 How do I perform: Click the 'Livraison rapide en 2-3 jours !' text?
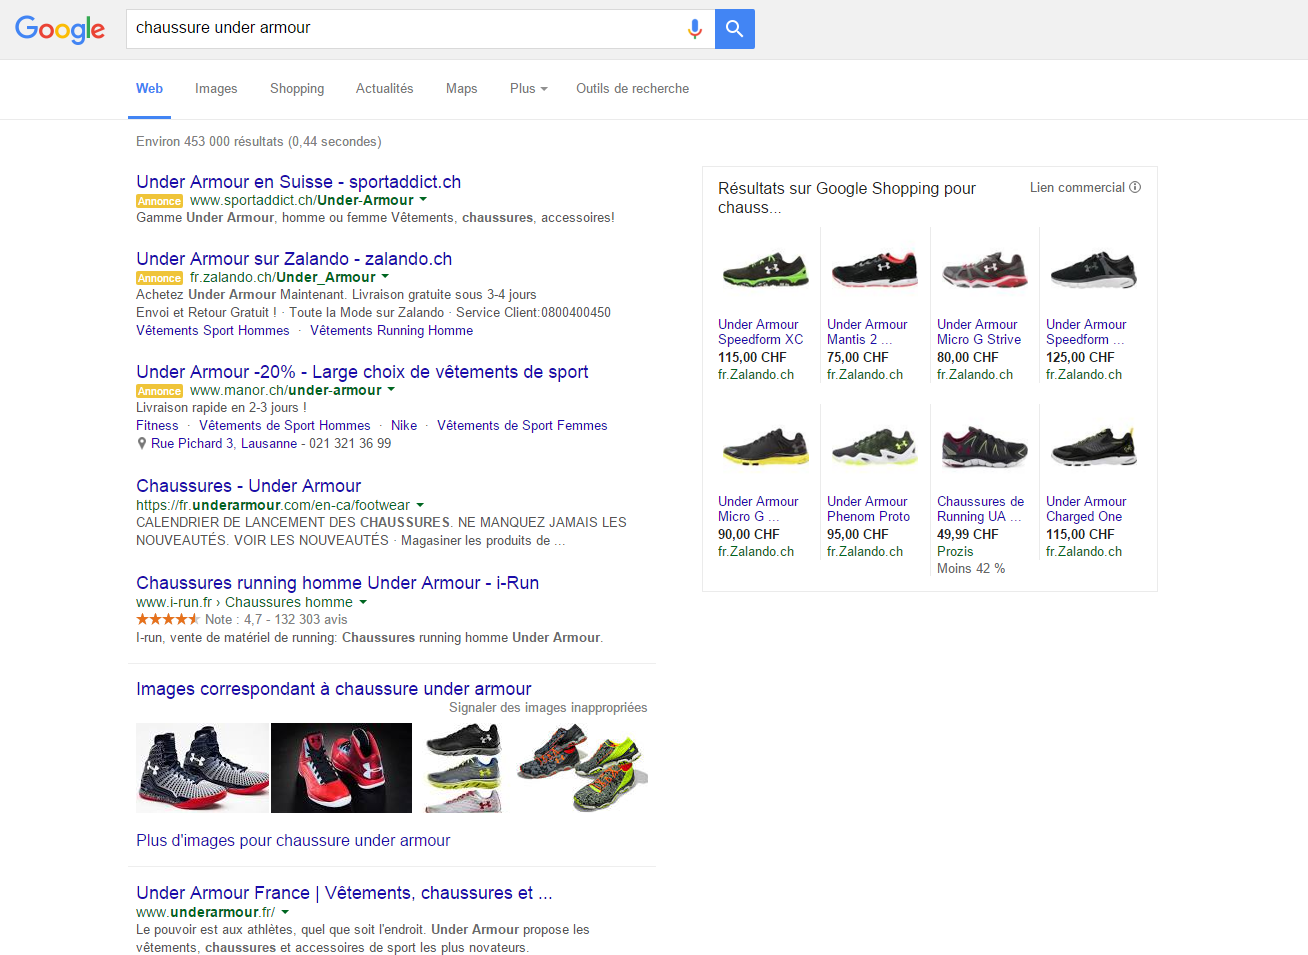(x=221, y=408)
